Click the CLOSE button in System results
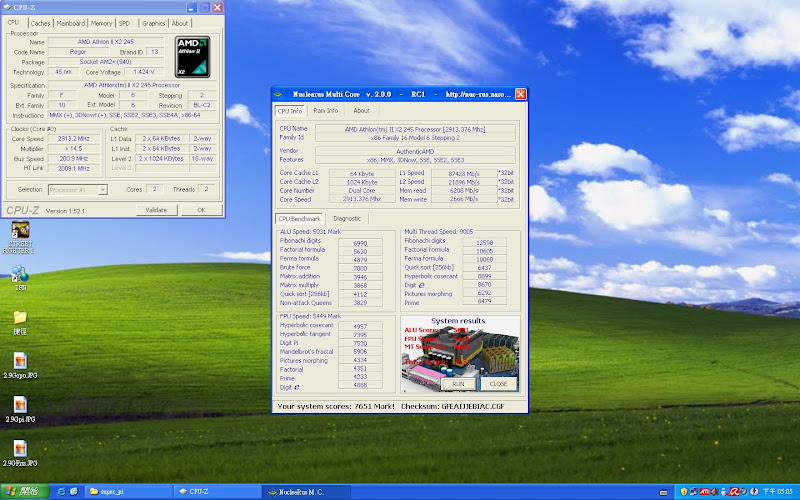 tap(498, 383)
